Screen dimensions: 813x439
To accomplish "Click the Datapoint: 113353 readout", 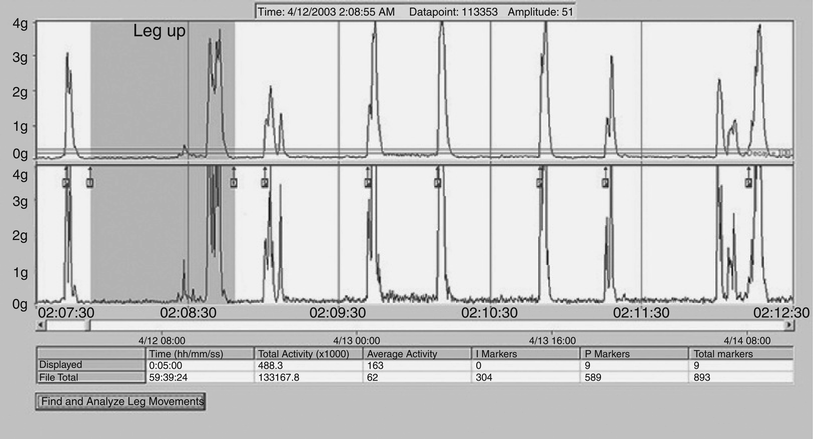I will pyautogui.click(x=453, y=11).
